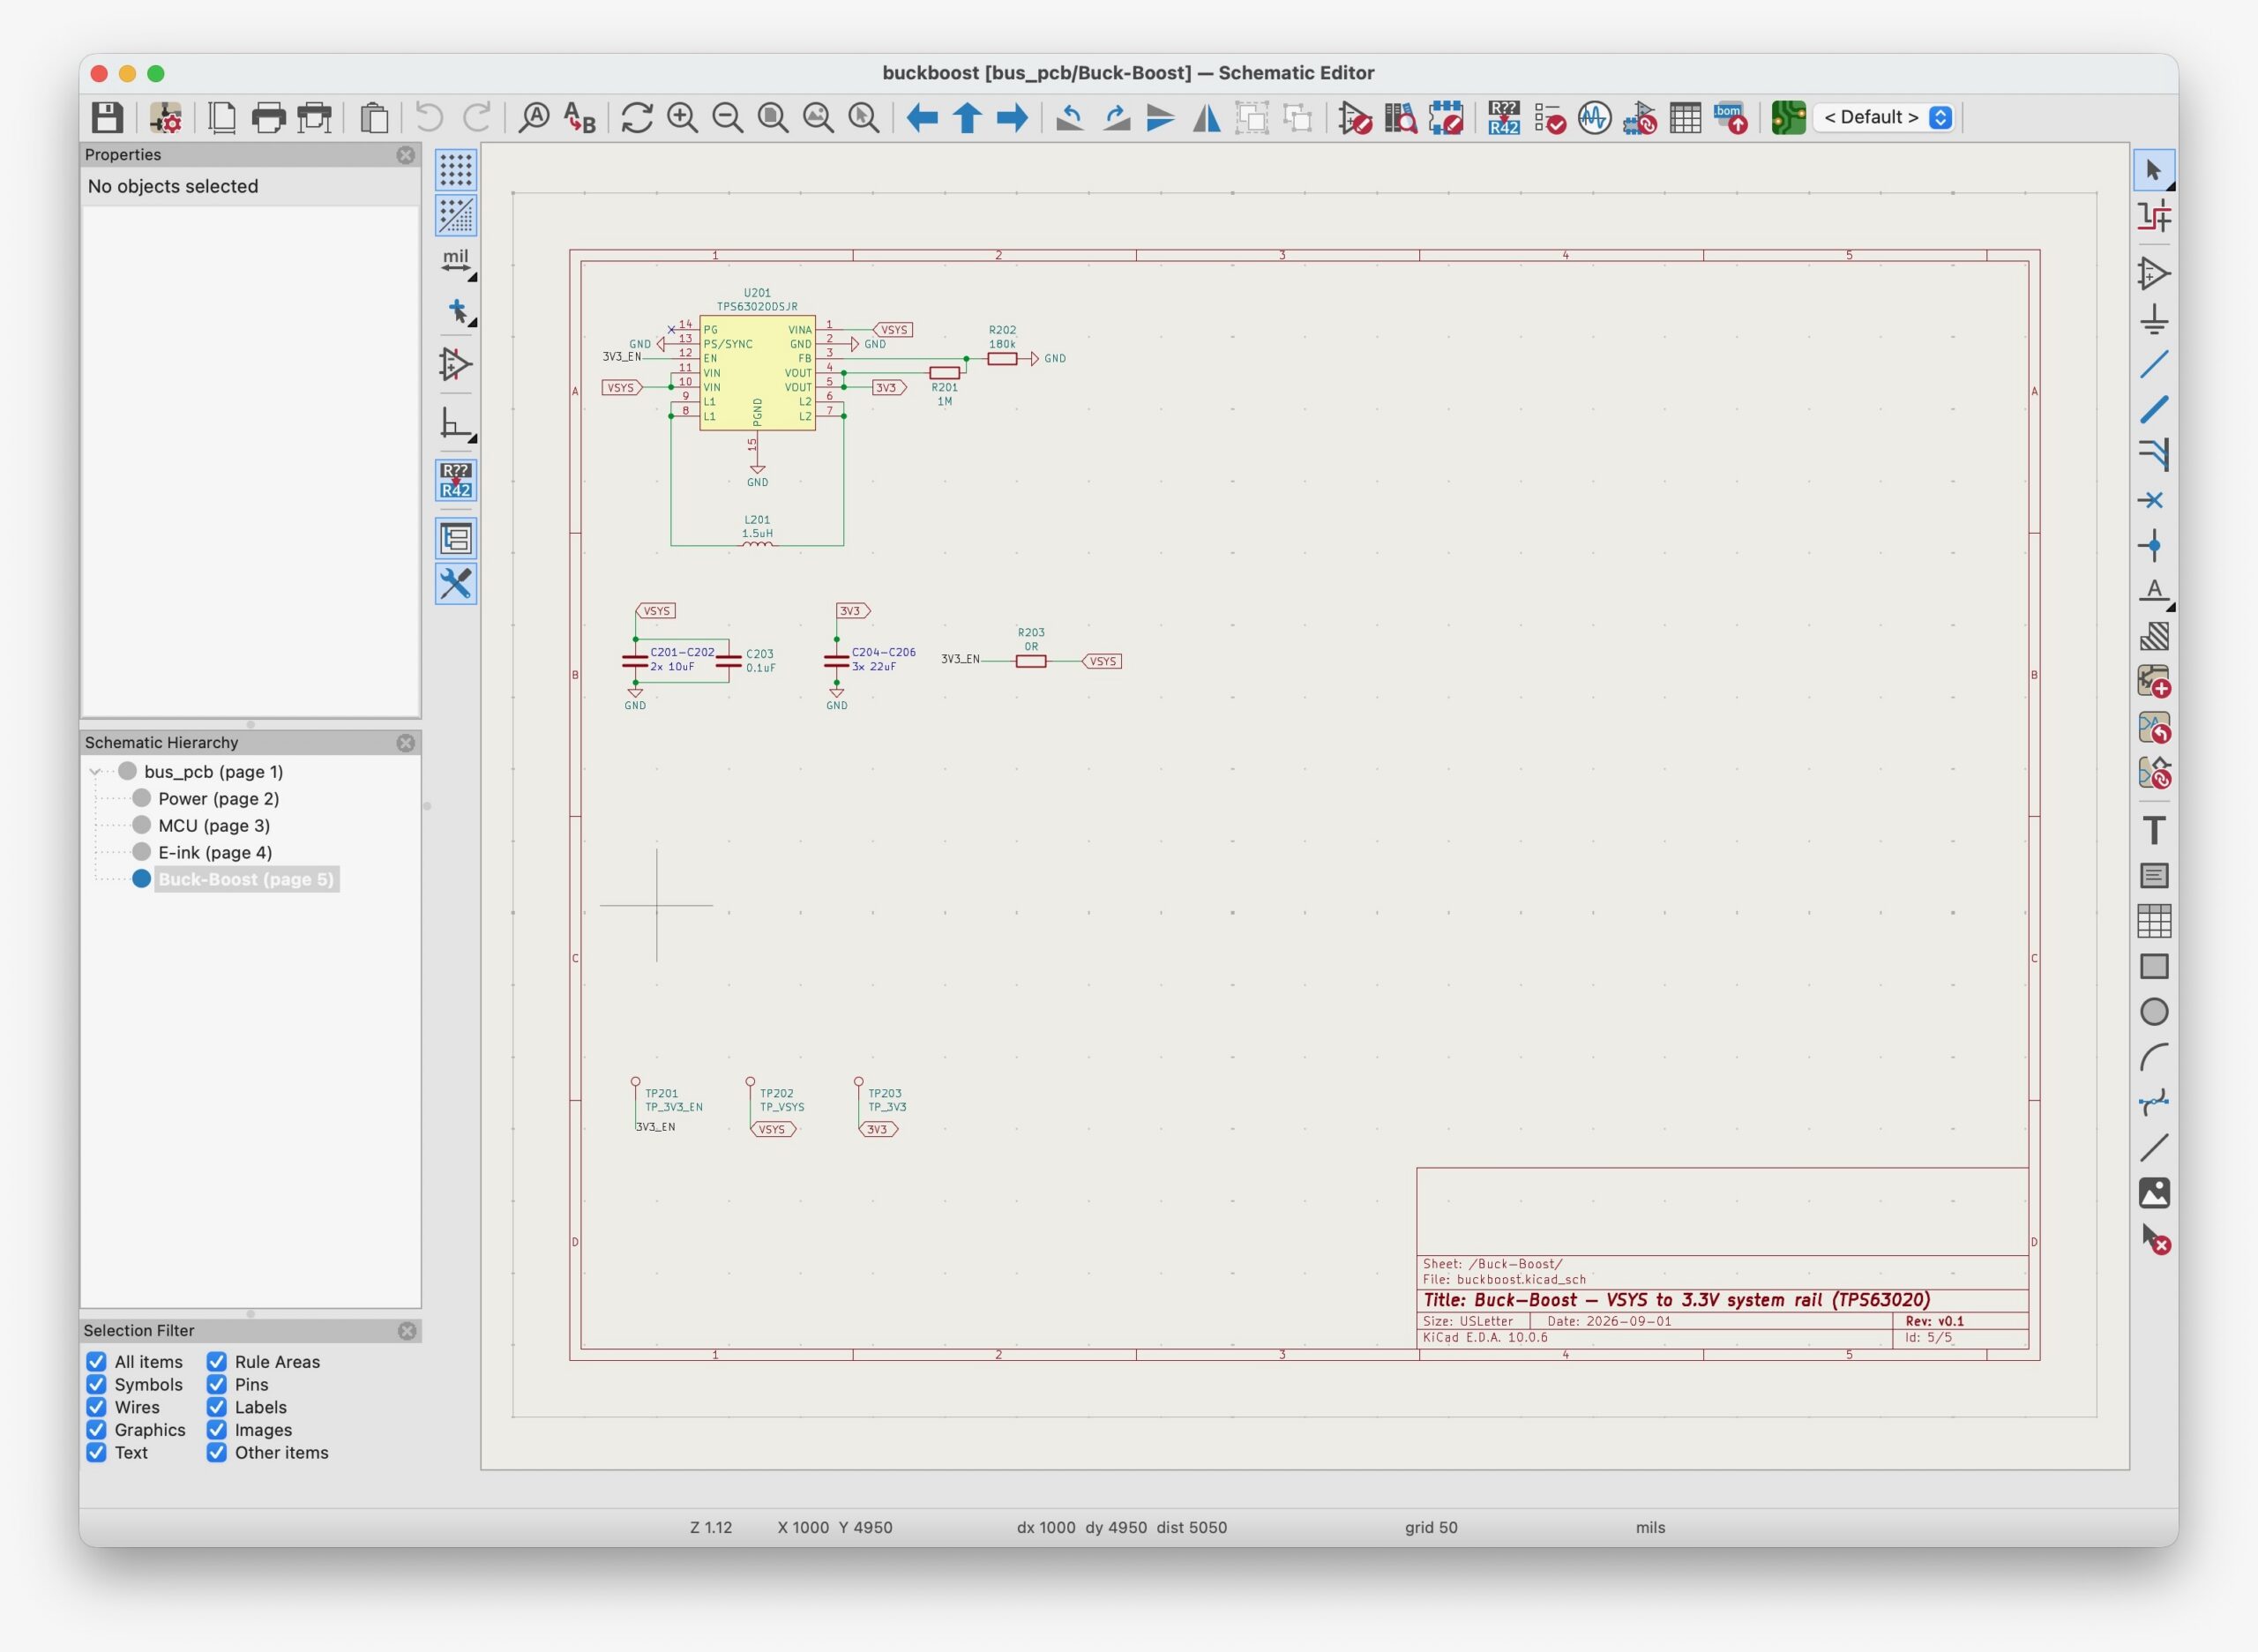Viewport: 2258px width, 1652px height.
Task: Choose the No-Connect Flag tool
Action: click(2154, 500)
